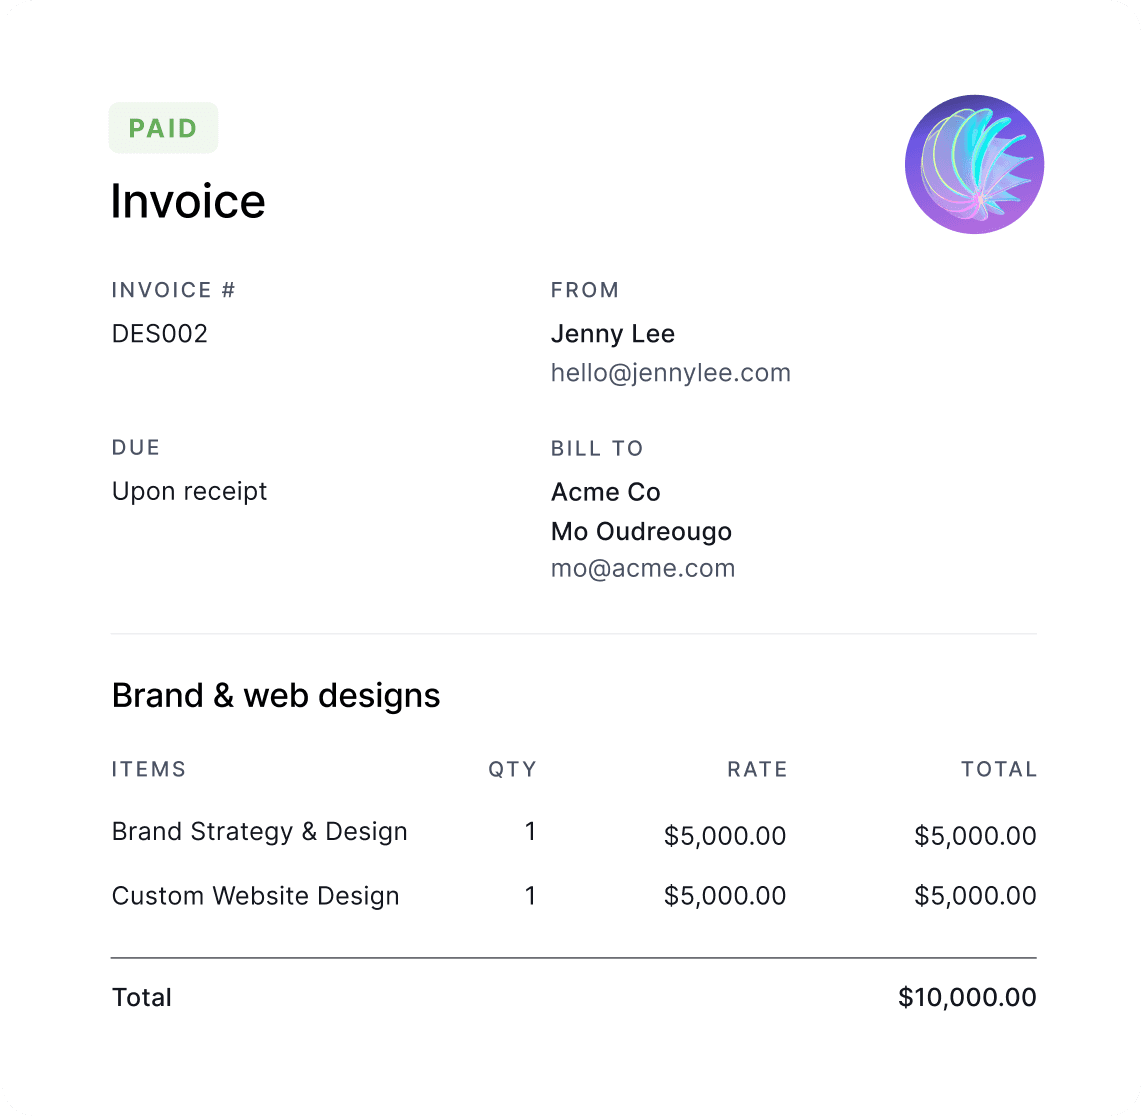Viewport: 1141px width, 1116px height.
Task: Click the Upon receipt due value
Action: click(x=189, y=492)
